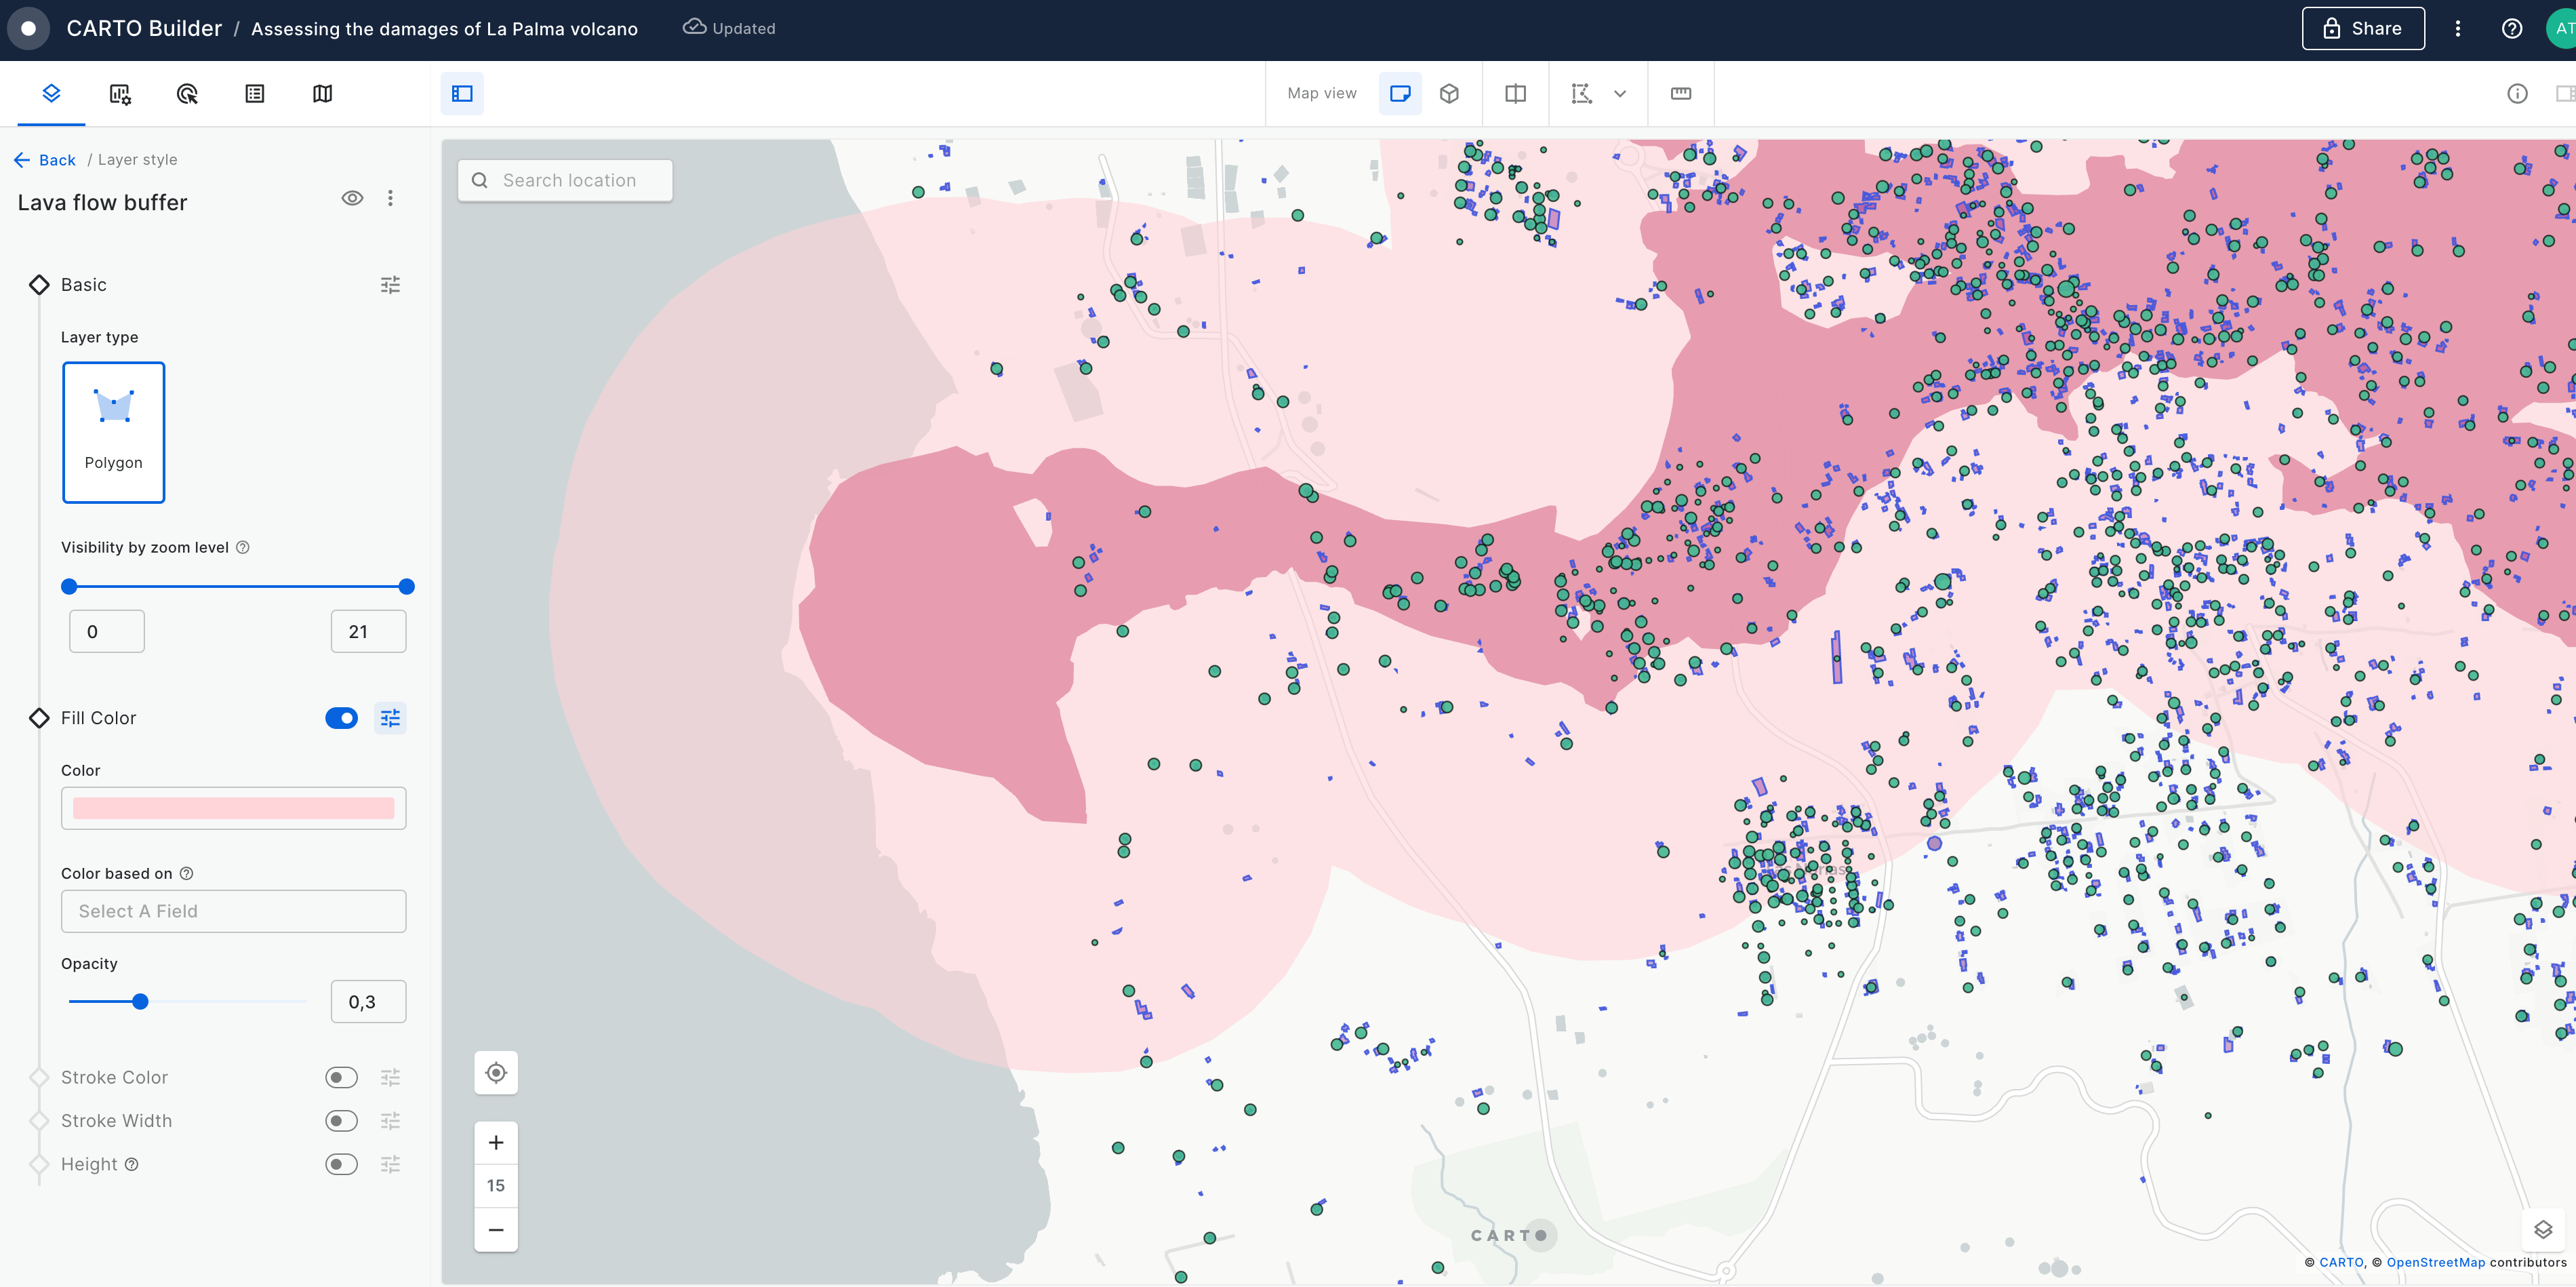
Task: Open the help question mark icon
Action: (2512, 28)
